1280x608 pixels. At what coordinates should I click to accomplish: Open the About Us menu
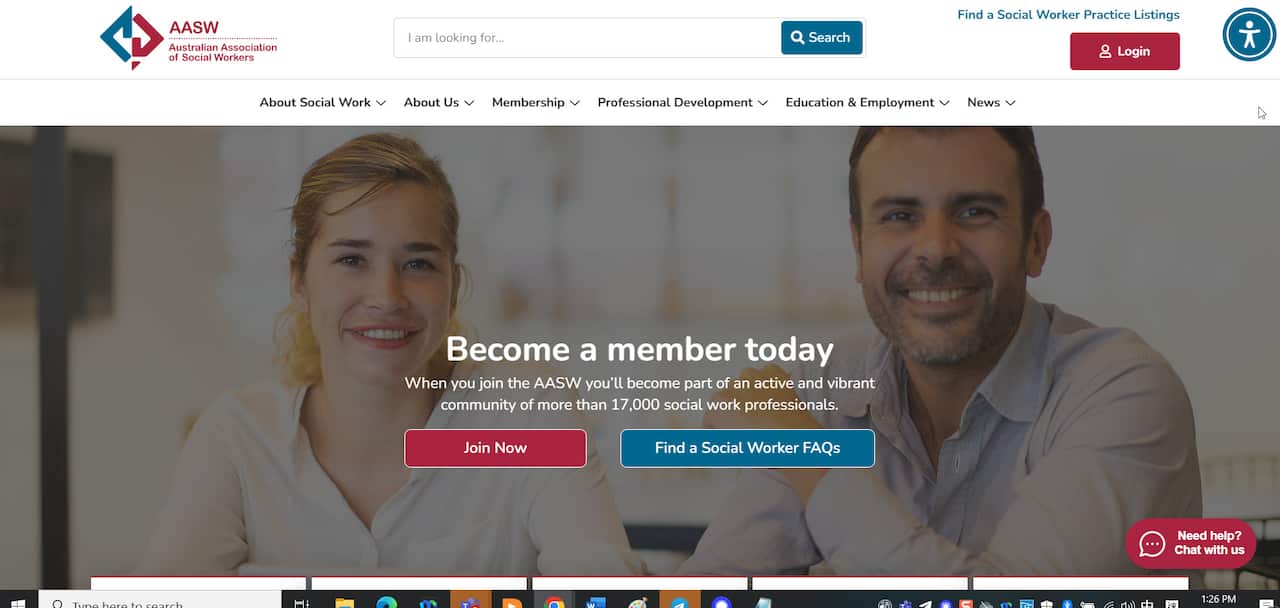pyautogui.click(x=439, y=102)
